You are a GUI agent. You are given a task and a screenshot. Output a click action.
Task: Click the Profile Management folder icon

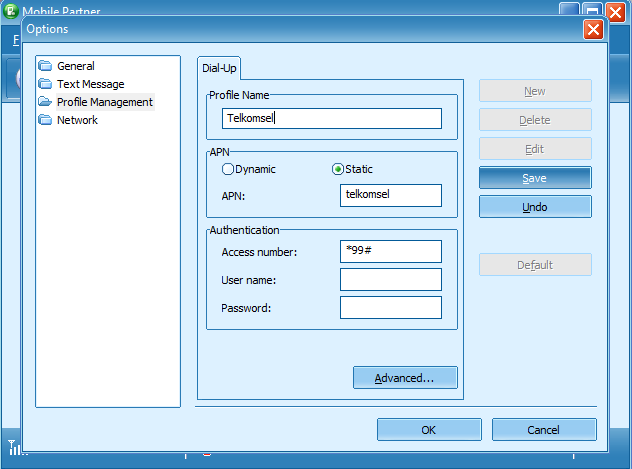tap(45, 102)
